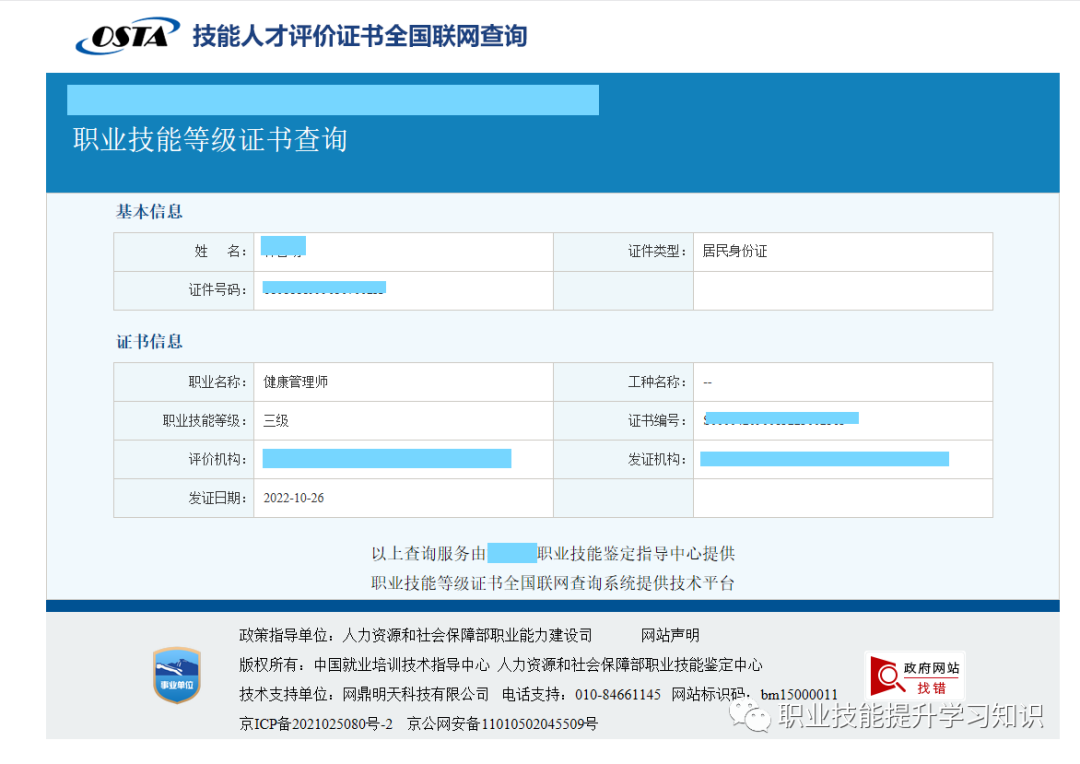Viewport: 1080px width, 764px height.
Task: Click the 居民身份证 value cell
Action: click(735, 252)
